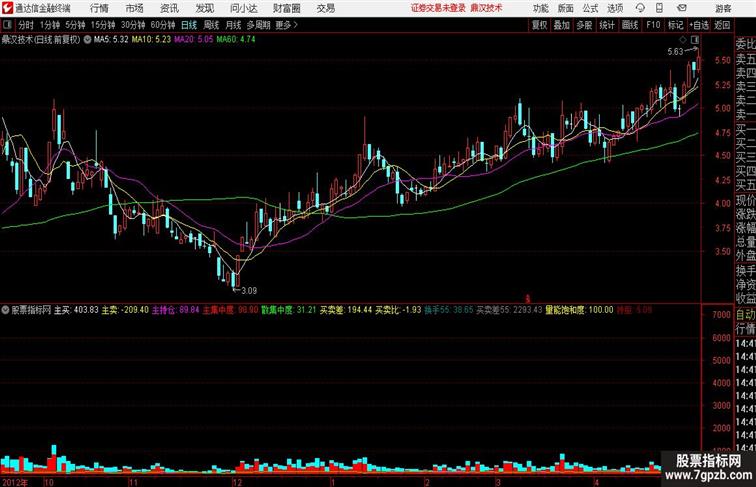756x487 pixels.
Task: Click the MA20: 5.05 value
Action: [193, 40]
